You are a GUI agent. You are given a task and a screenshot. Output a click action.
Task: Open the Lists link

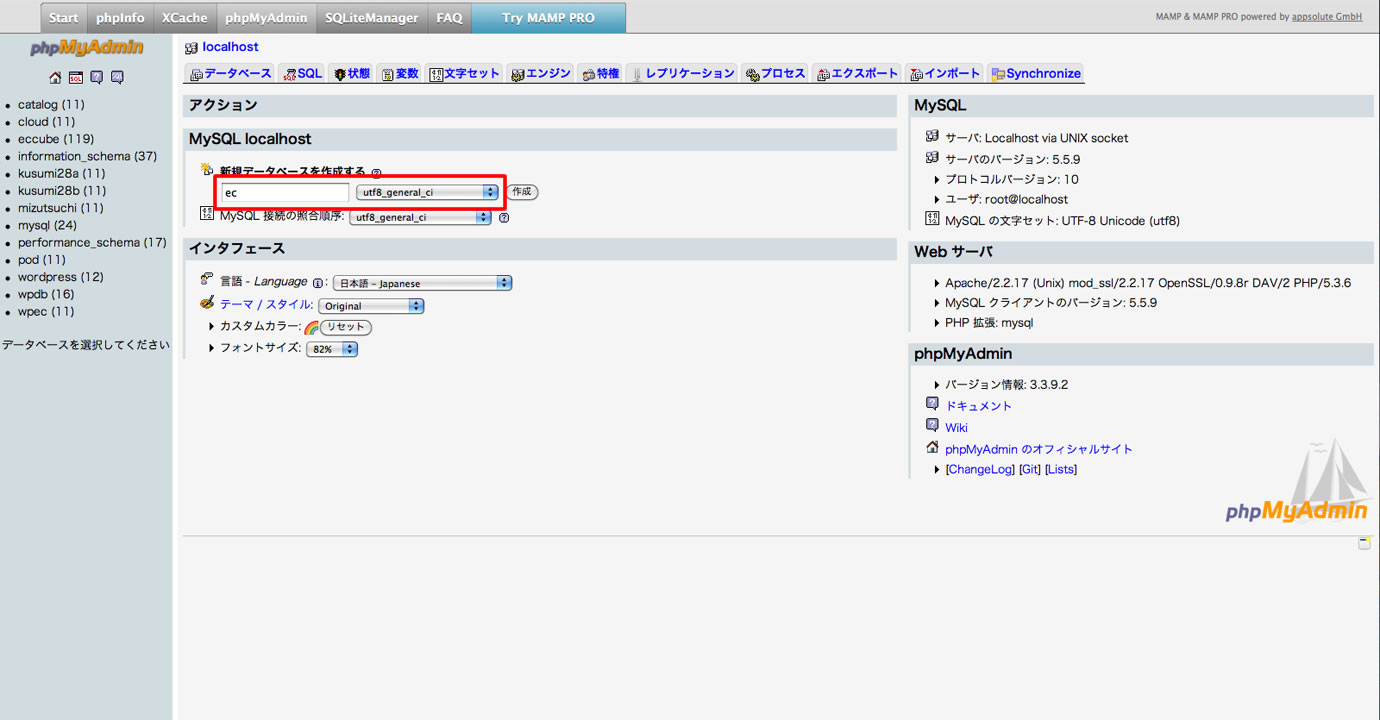[x=1061, y=470]
